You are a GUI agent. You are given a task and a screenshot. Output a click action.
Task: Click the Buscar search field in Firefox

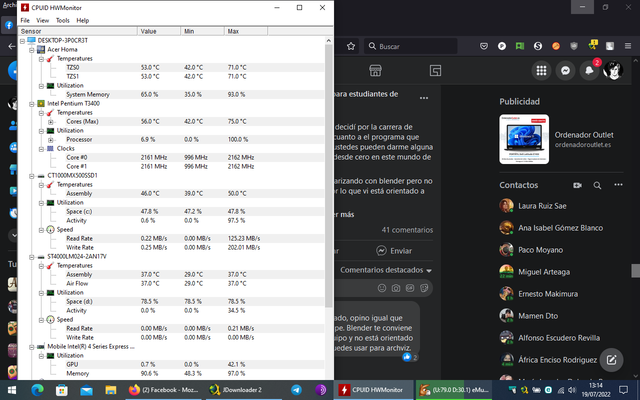pyautogui.click(x=410, y=46)
